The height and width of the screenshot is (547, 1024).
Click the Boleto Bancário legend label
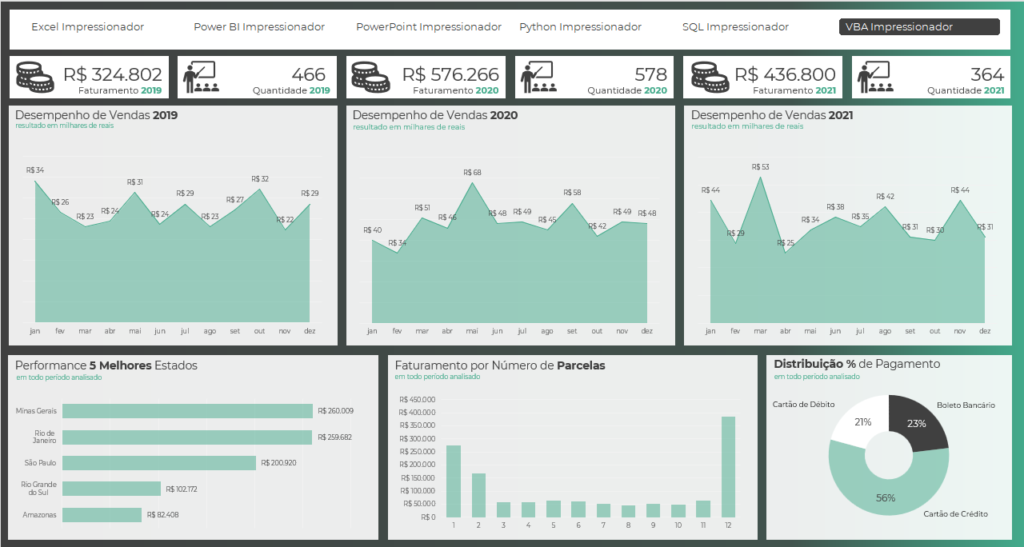coord(966,405)
